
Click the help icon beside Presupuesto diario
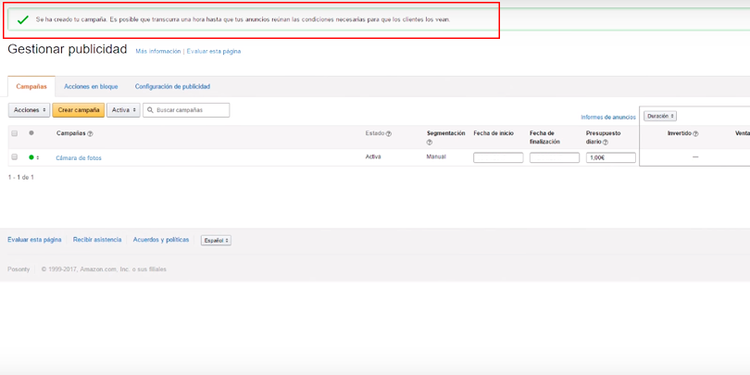click(606, 143)
